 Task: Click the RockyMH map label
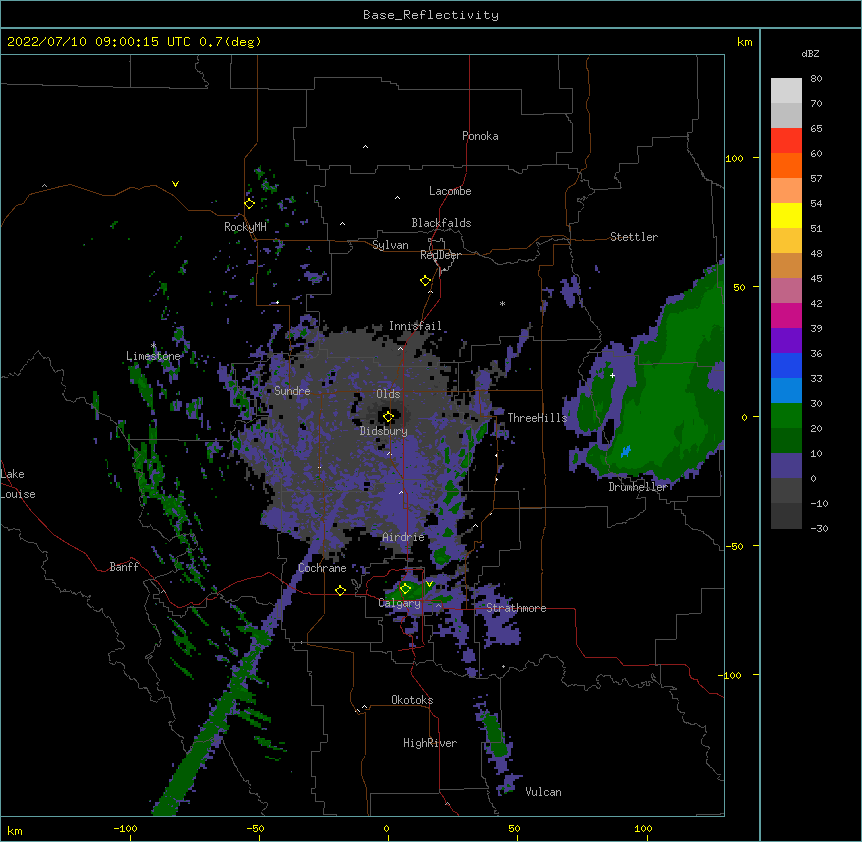245,227
